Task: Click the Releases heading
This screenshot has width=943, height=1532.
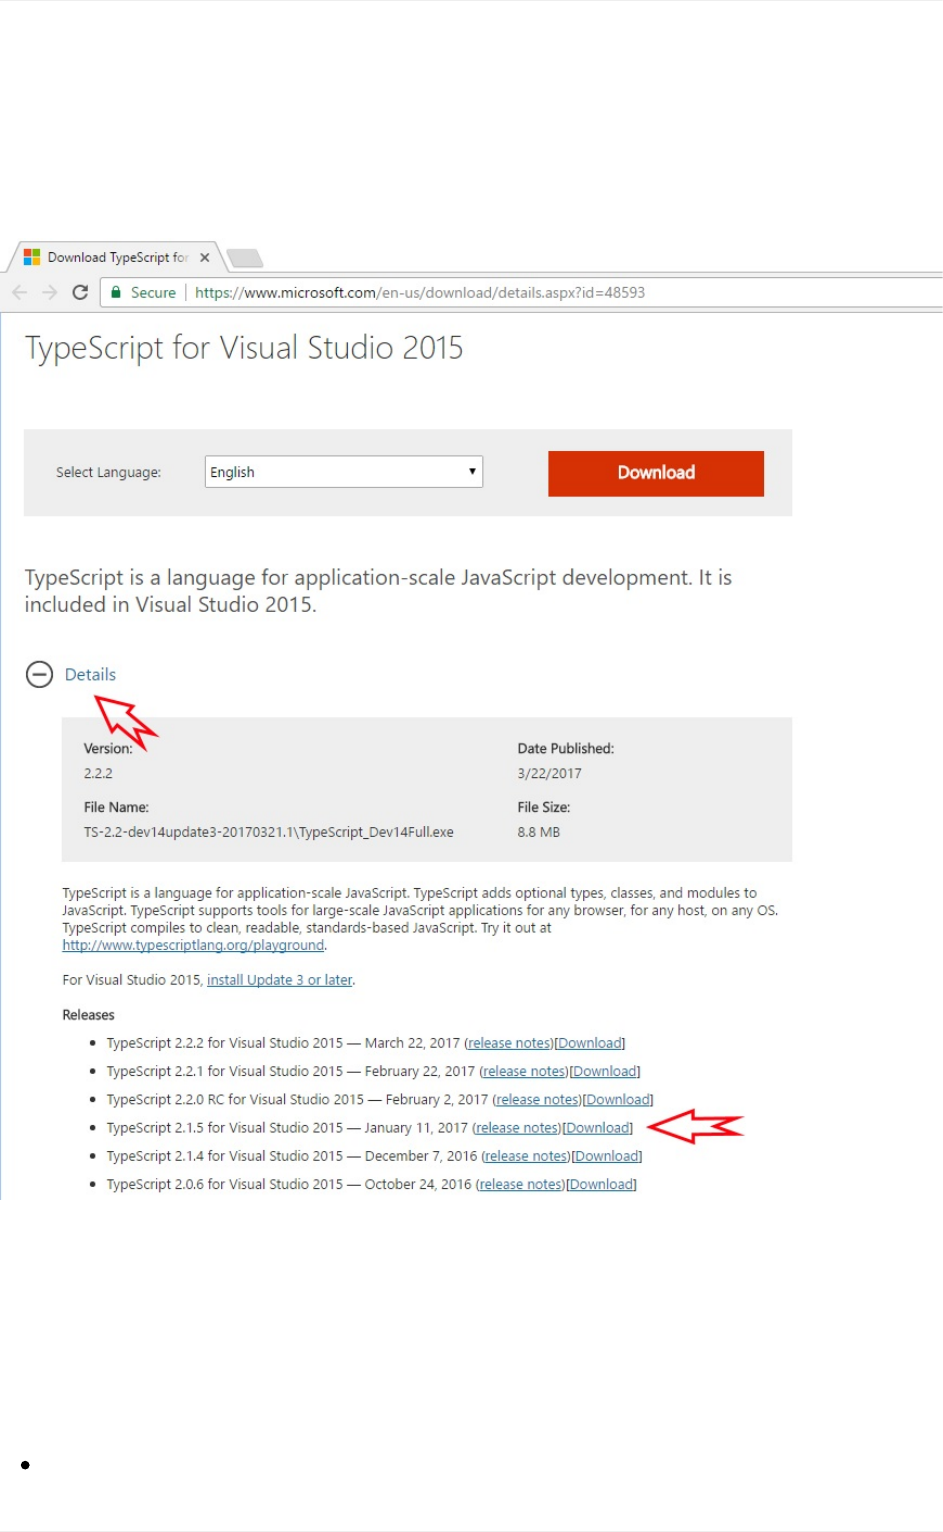Action: pyautogui.click(x=88, y=1015)
